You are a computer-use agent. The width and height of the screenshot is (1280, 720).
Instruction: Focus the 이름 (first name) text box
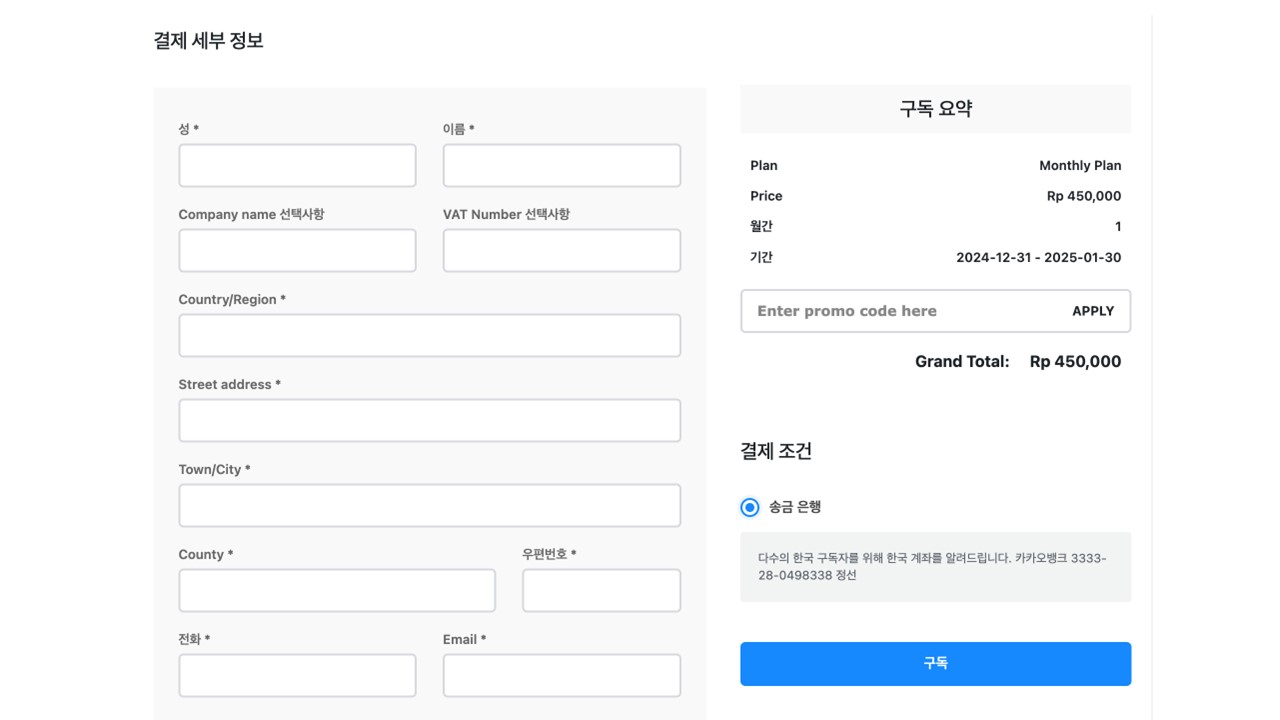coord(561,166)
